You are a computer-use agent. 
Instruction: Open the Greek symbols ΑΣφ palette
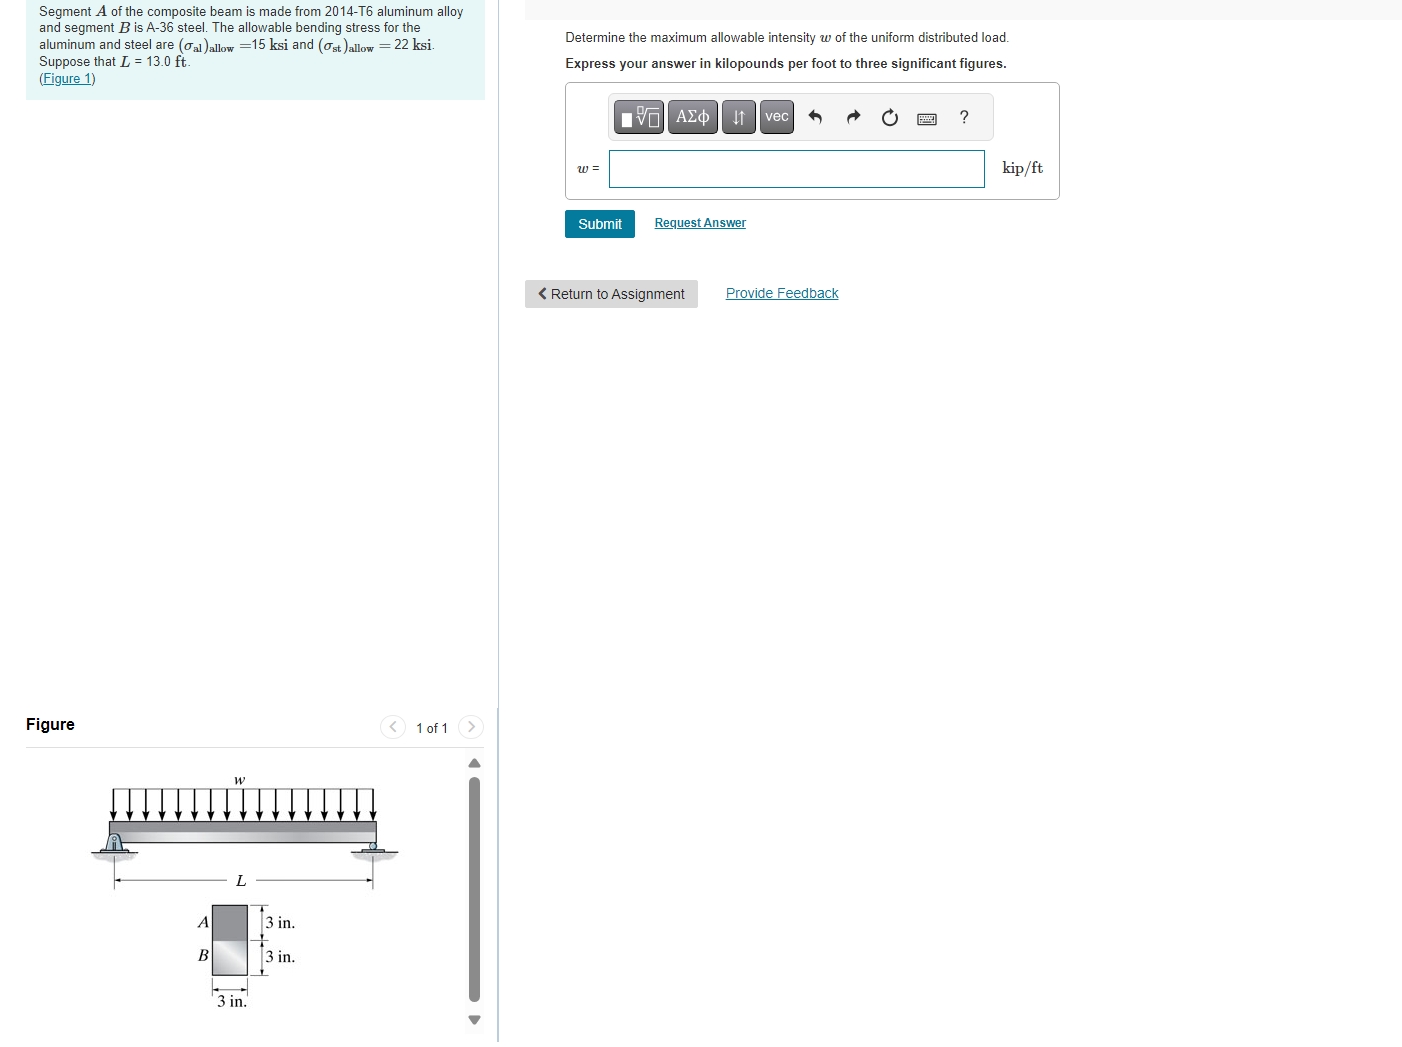pos(692,117)
